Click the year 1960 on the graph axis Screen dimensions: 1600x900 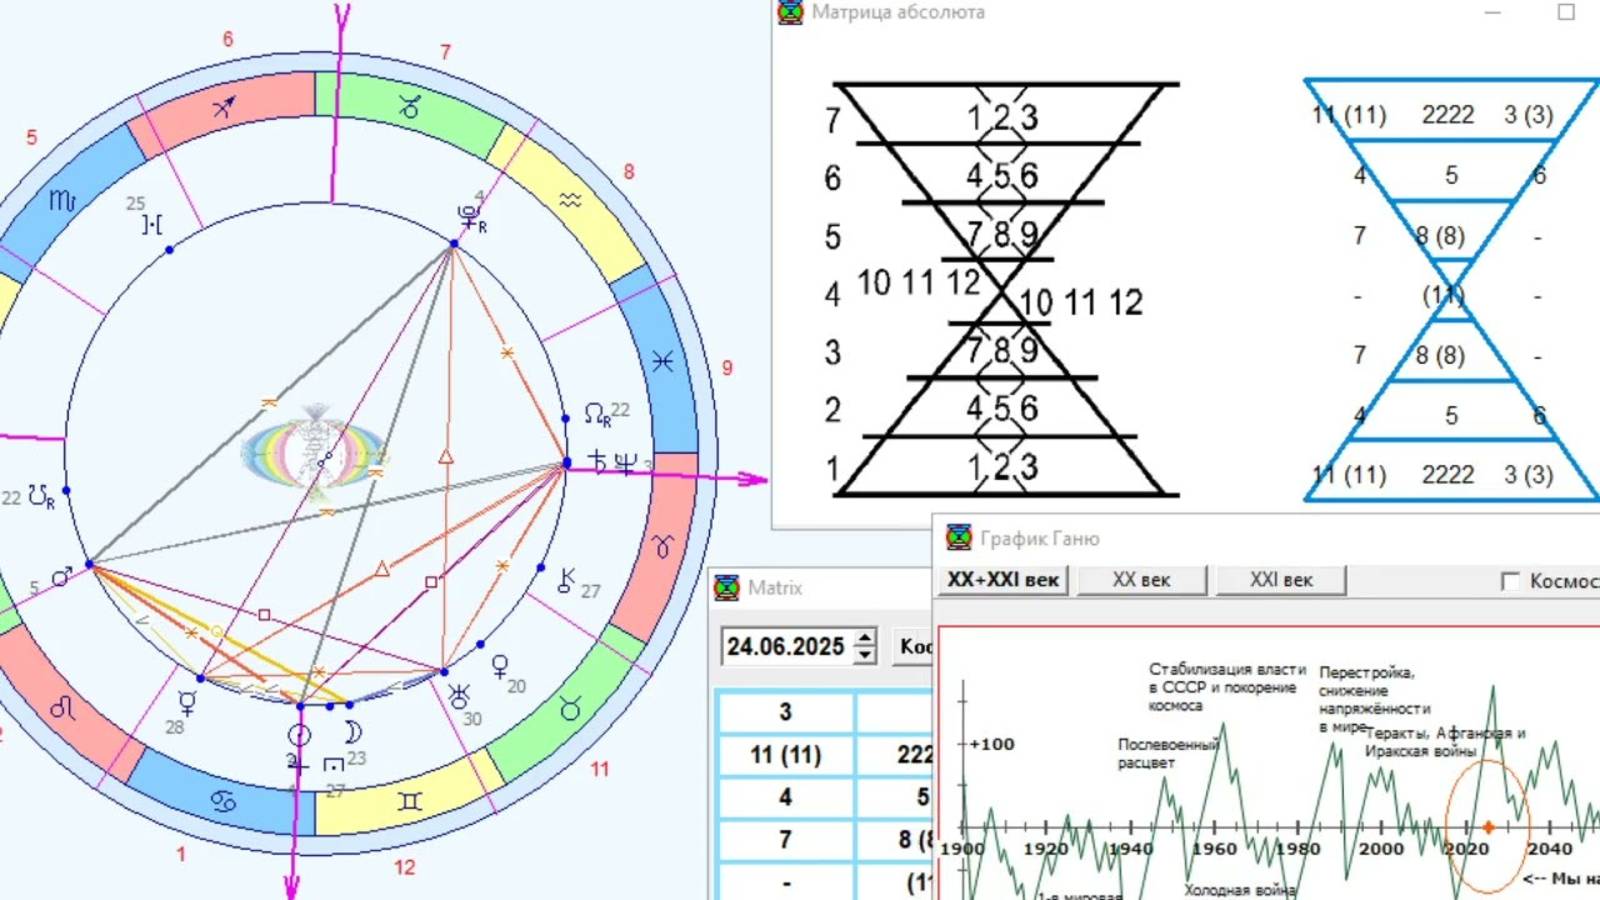[x=1214, y=849]
